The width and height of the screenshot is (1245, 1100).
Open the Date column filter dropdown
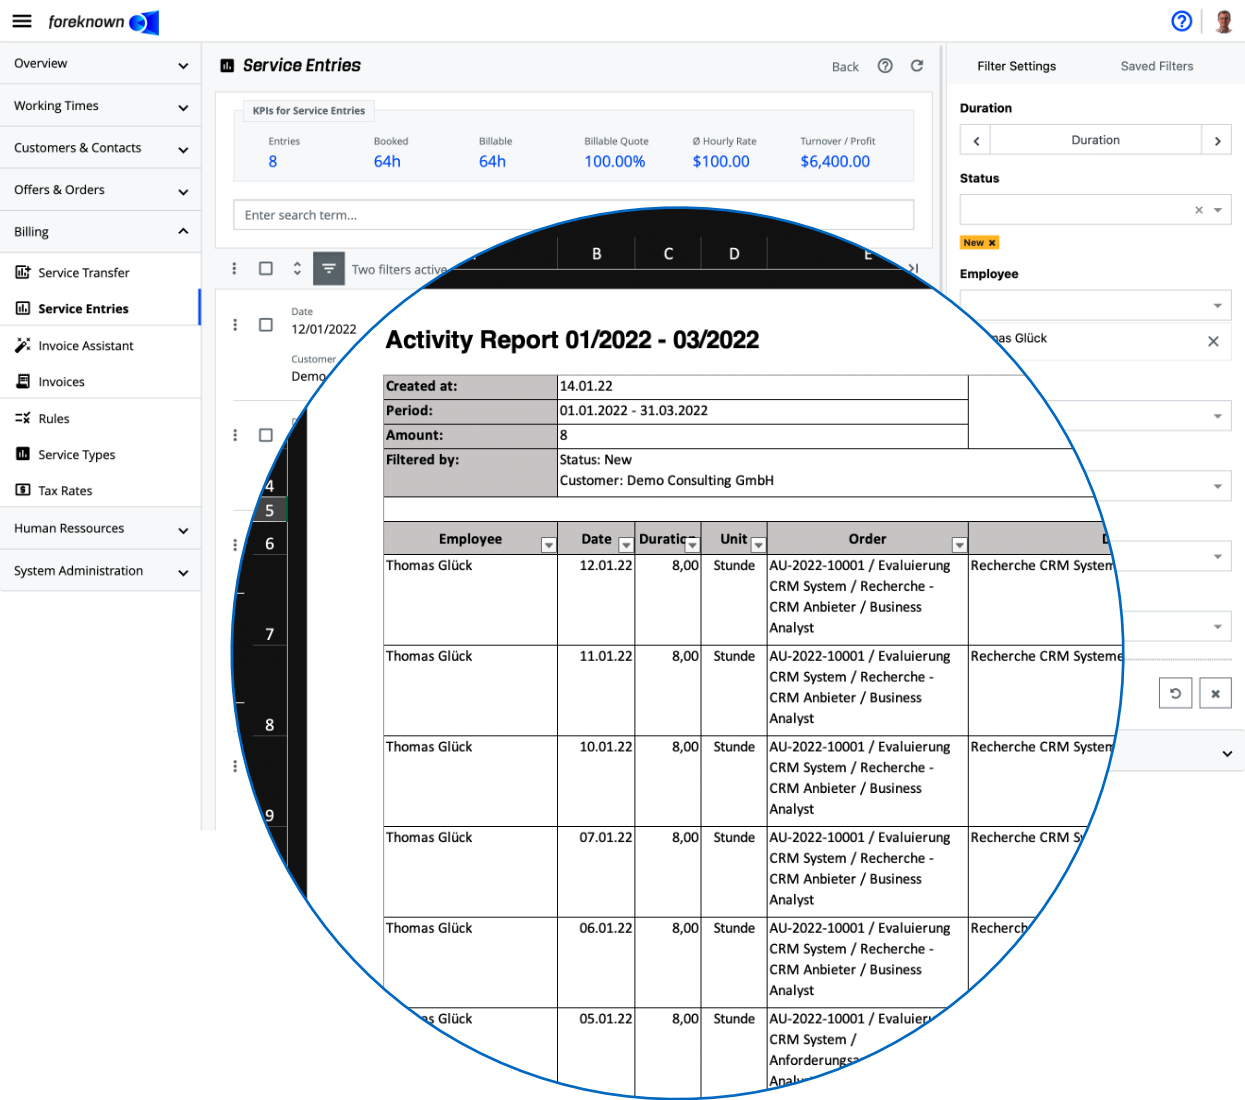tap(626, 545)
